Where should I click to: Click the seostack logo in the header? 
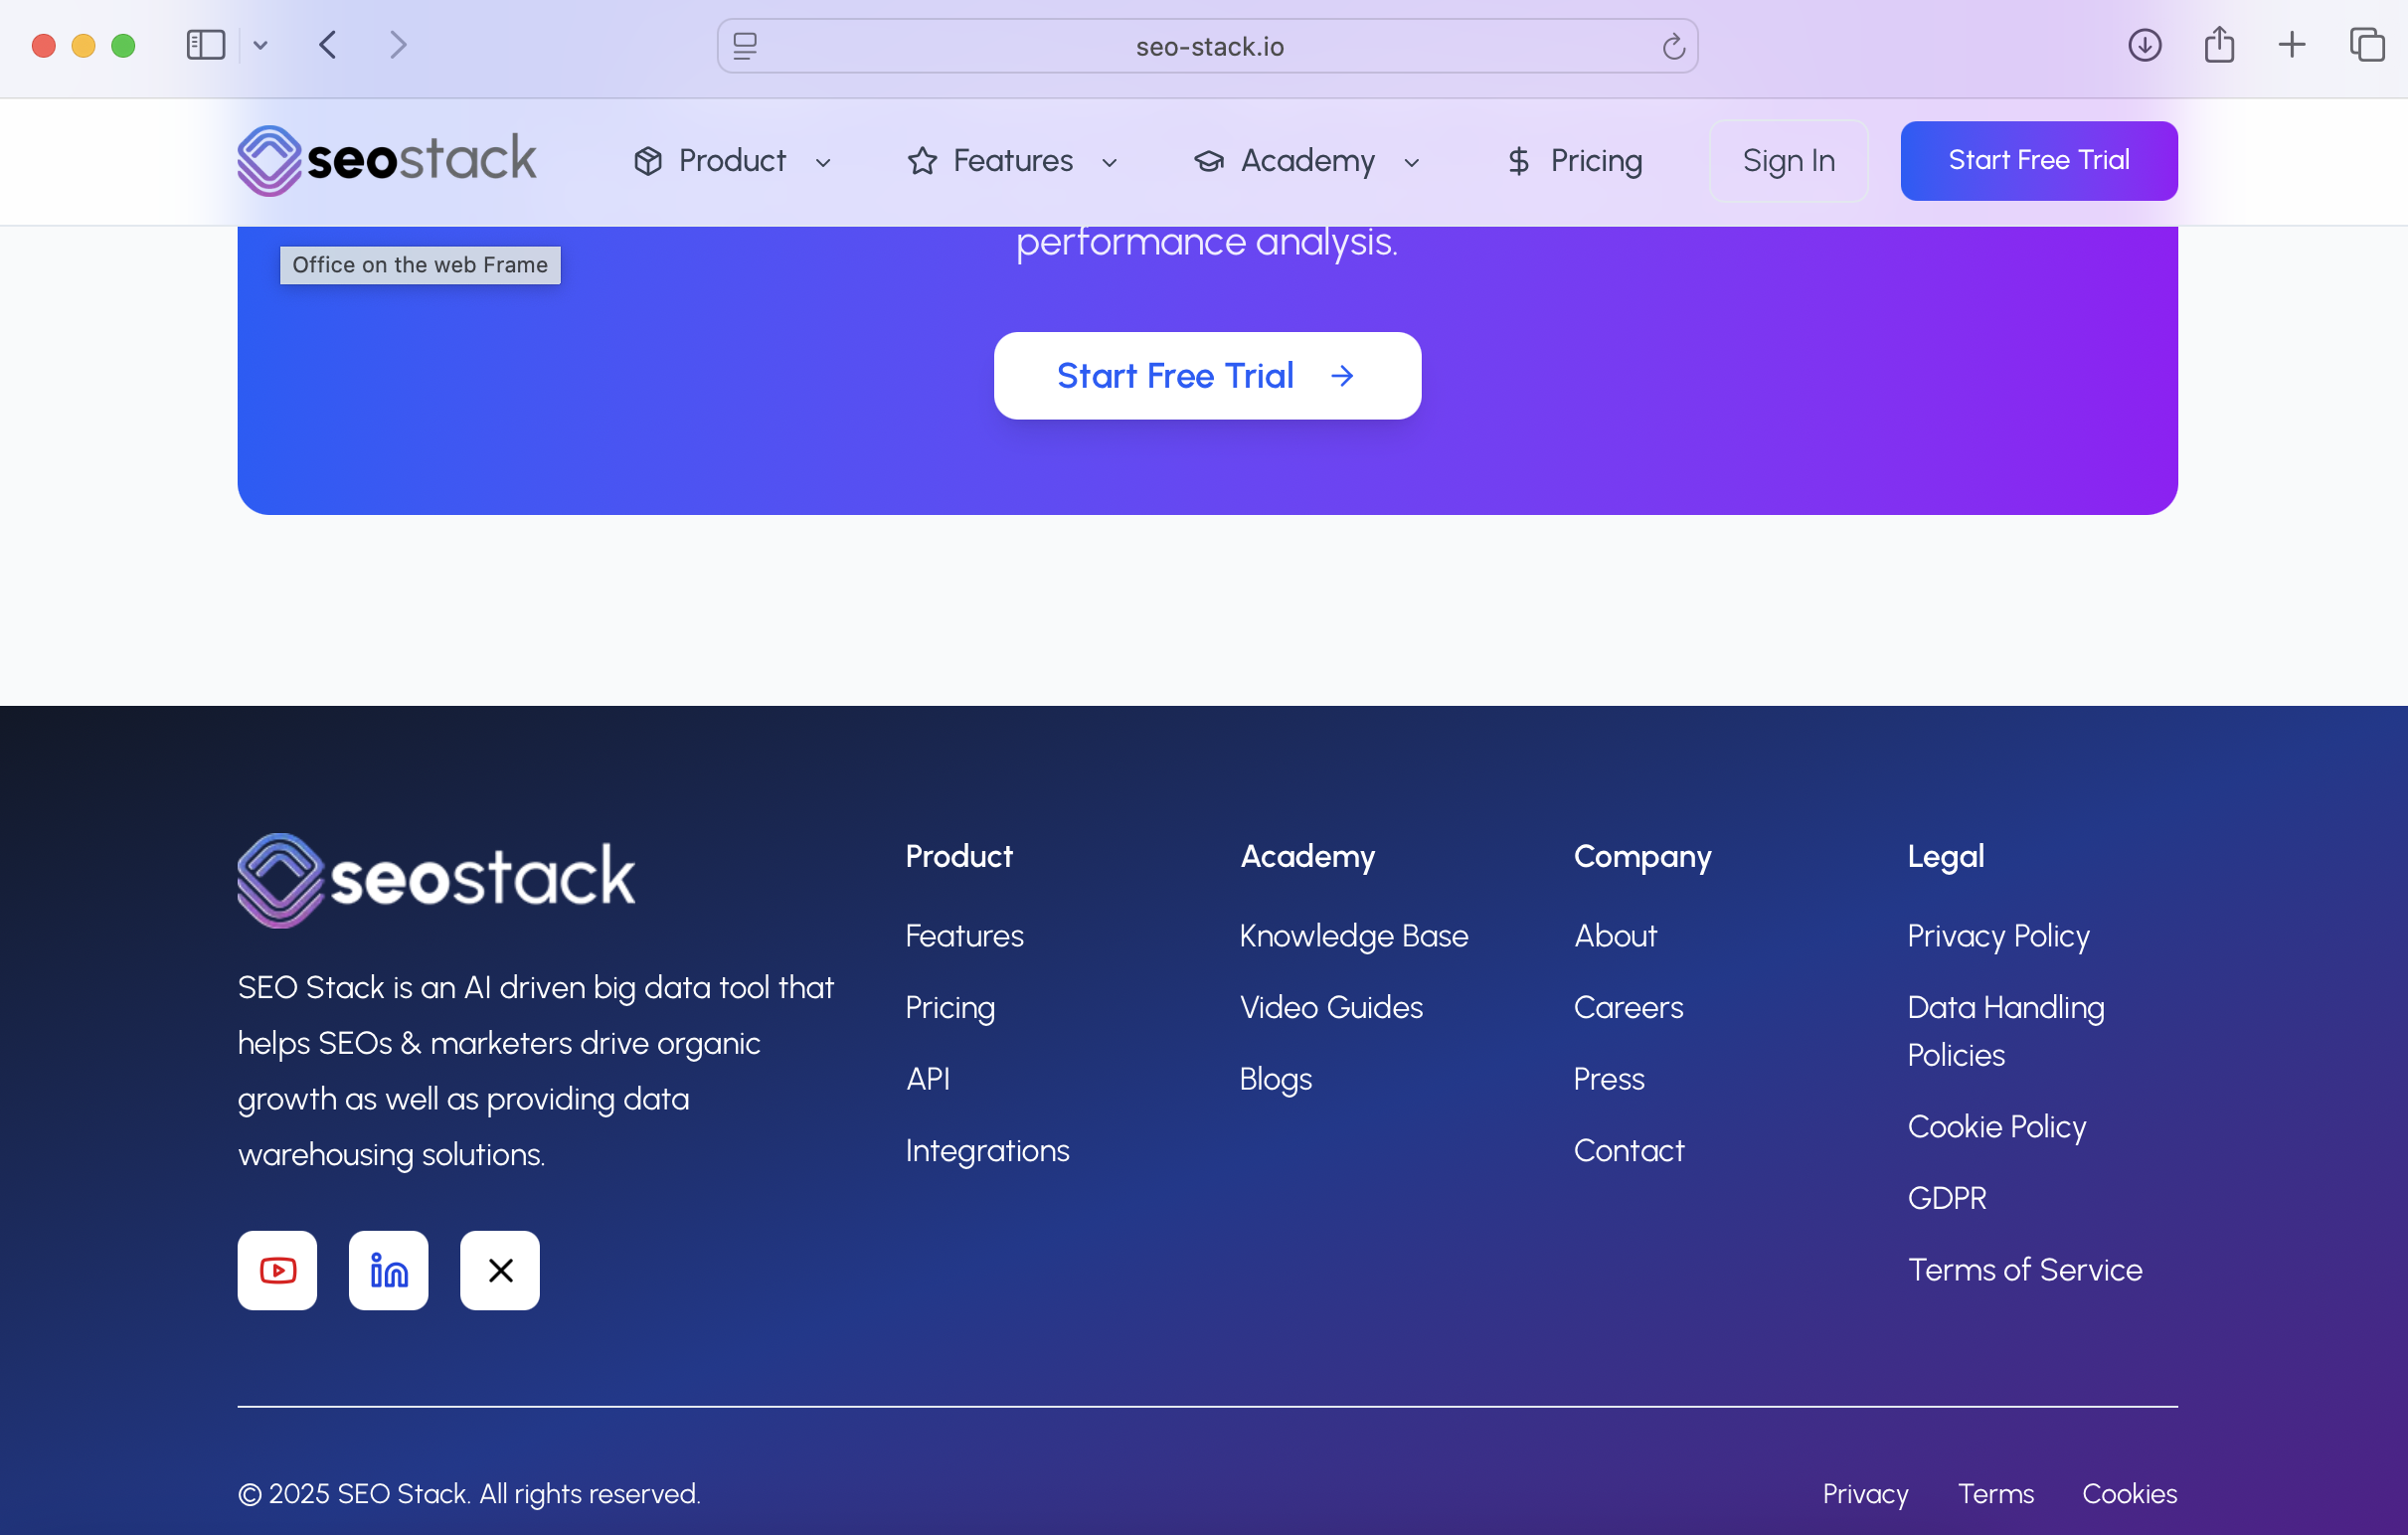(x=387, y=160)
